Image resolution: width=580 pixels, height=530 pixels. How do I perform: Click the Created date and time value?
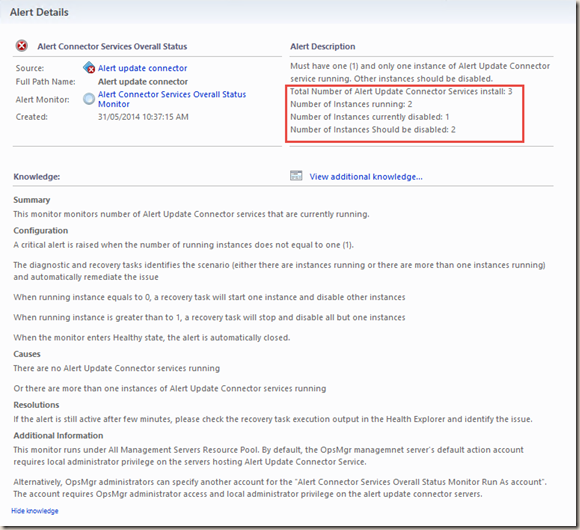coord(143,117)
